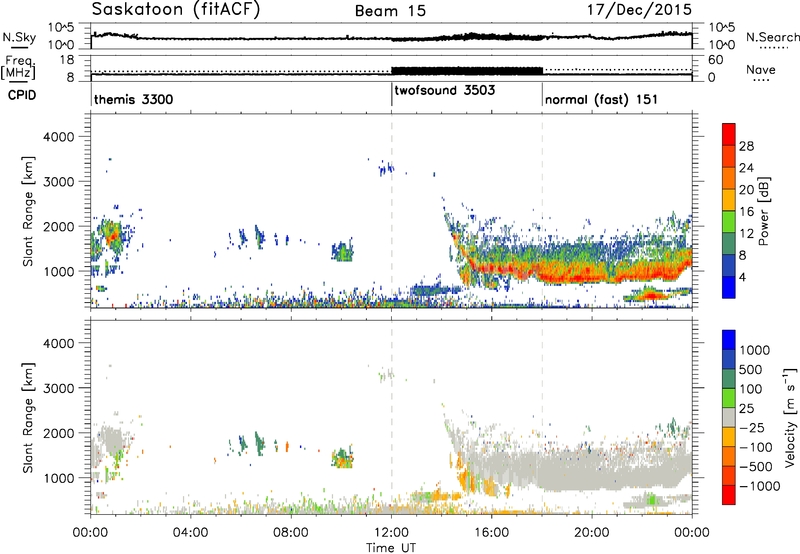Click the 'CPID' row label
800x554 pixels.
coord(22,95)
